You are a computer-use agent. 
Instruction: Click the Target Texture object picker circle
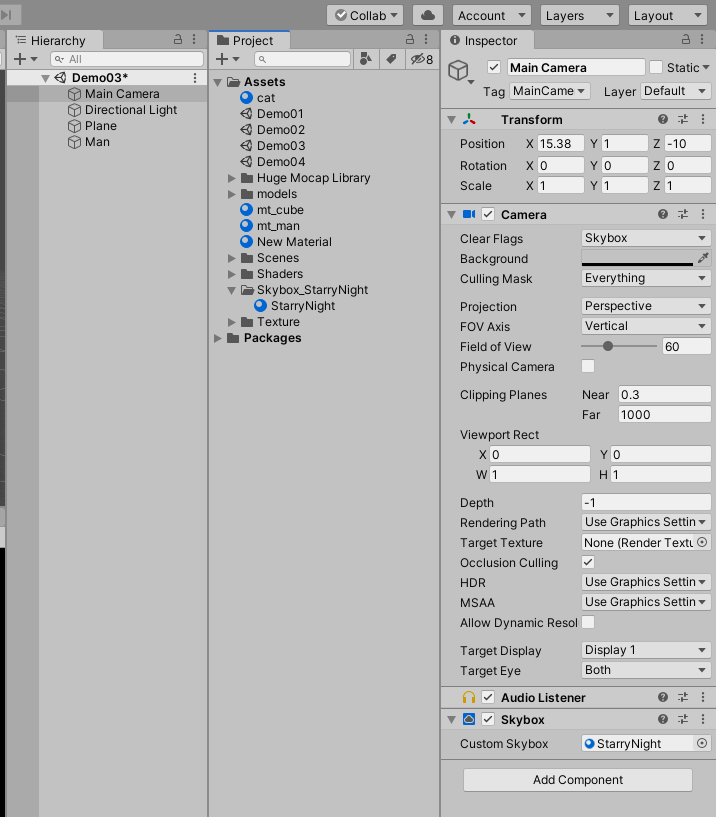[x=702, y=542]
